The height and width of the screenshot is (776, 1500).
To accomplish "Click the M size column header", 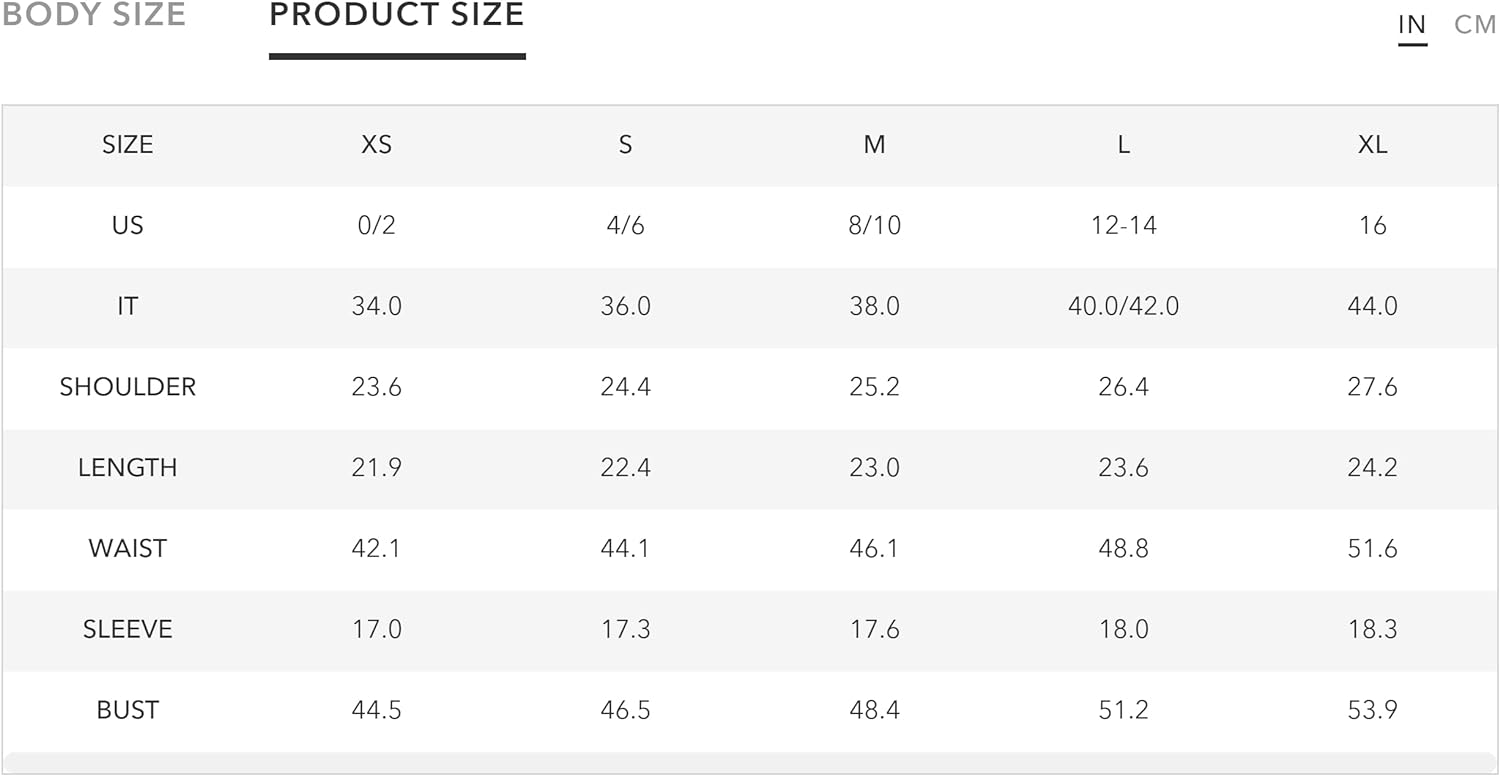I will (874, 145).
